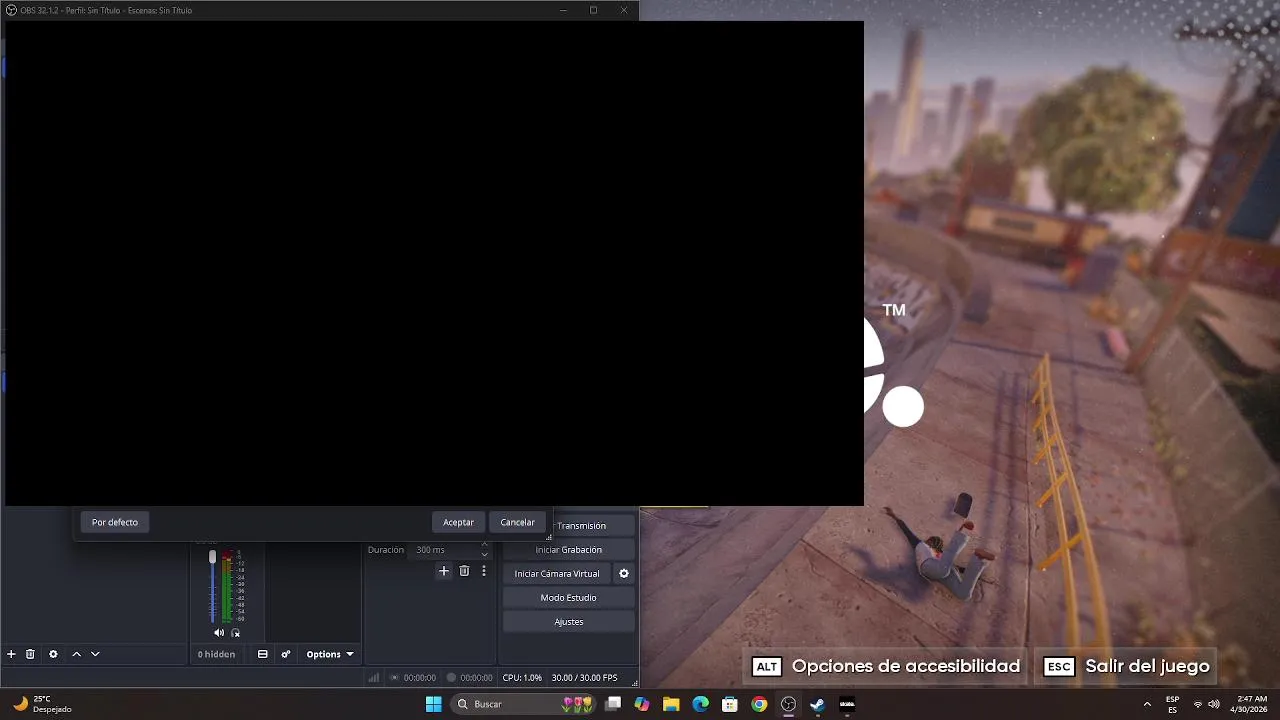Image resolution: width=1280 pixels, height=720 pixels.
Task: Open Microsoft Edge from the taskbar
Action: [701, 704]
